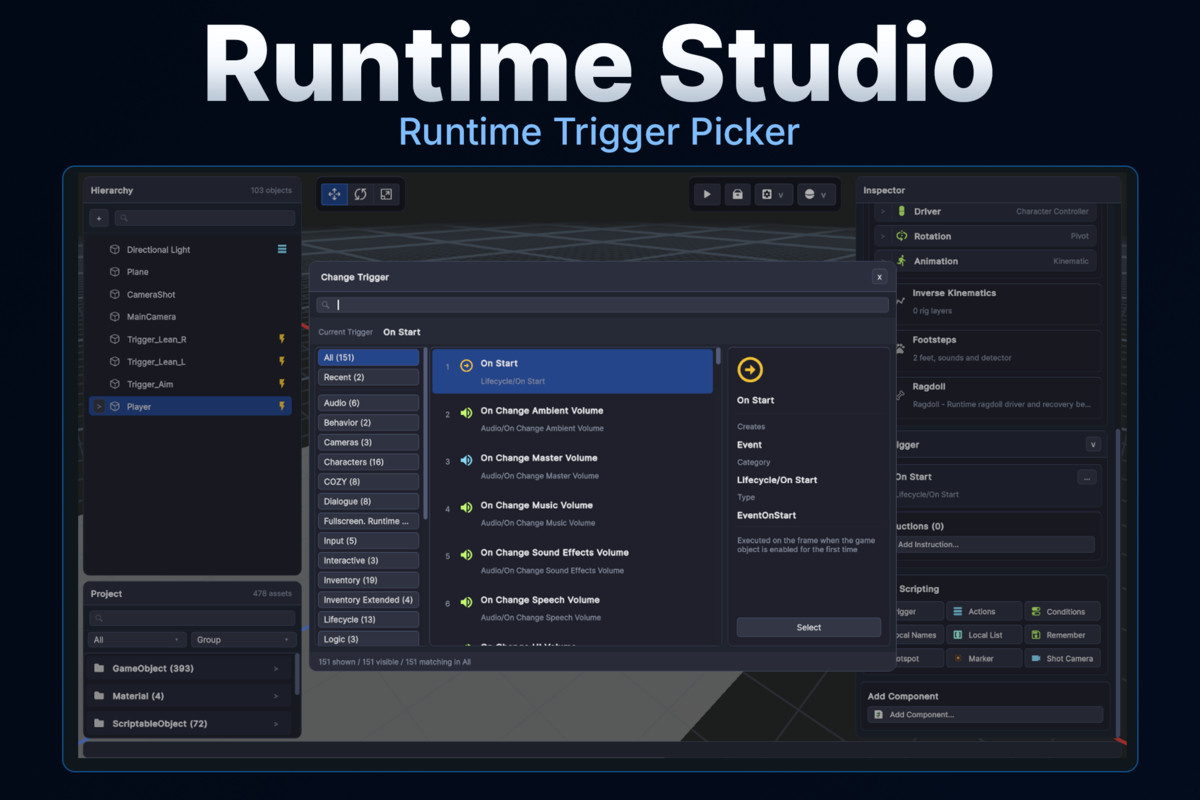Viewport: 1200px width, 800px height.
Task: Select the Move transform tool
Action: 334,194
